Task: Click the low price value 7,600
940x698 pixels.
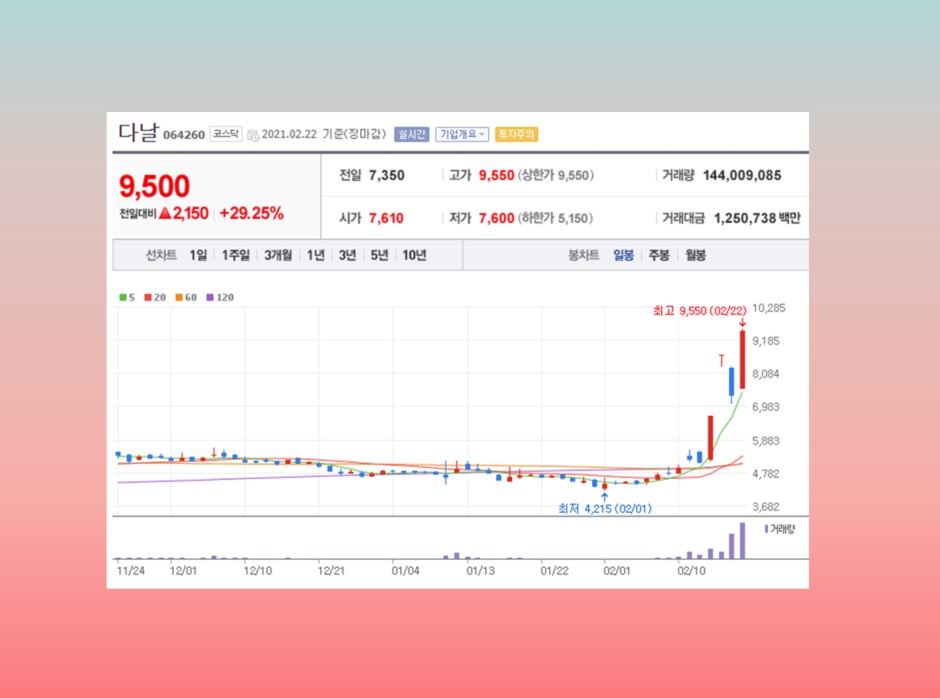Action: tap(496, 218)
